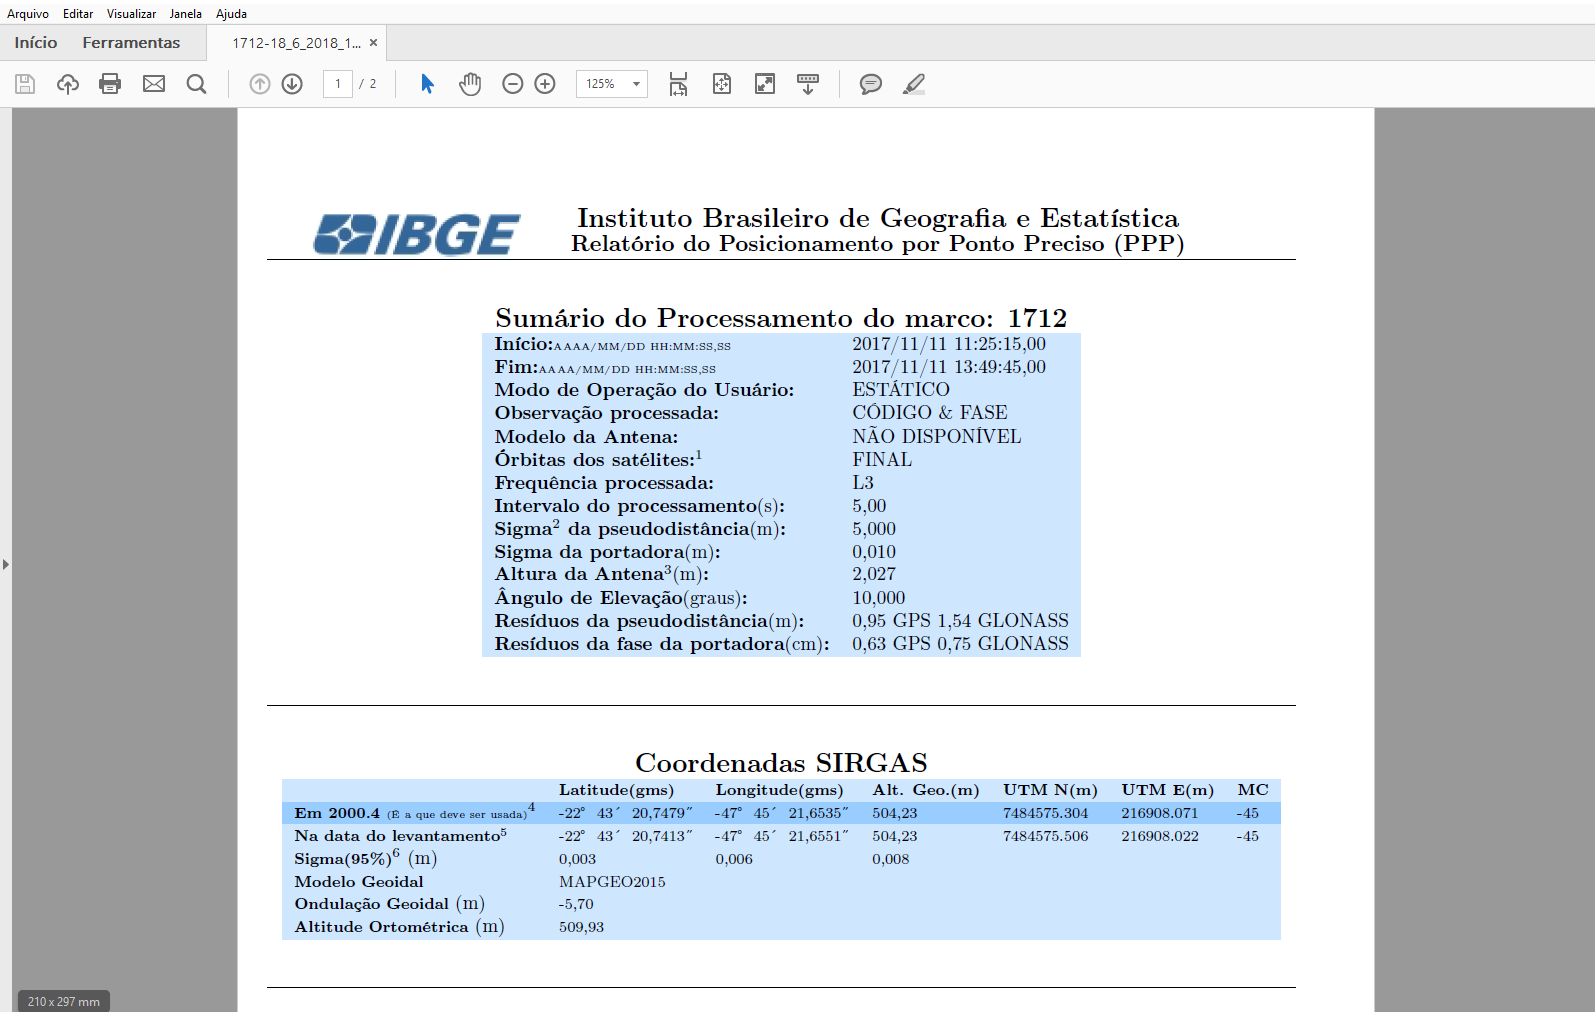Expand the left navigation pane arrow
This screenshot has height=1012, width=1595.
(6, 565)
